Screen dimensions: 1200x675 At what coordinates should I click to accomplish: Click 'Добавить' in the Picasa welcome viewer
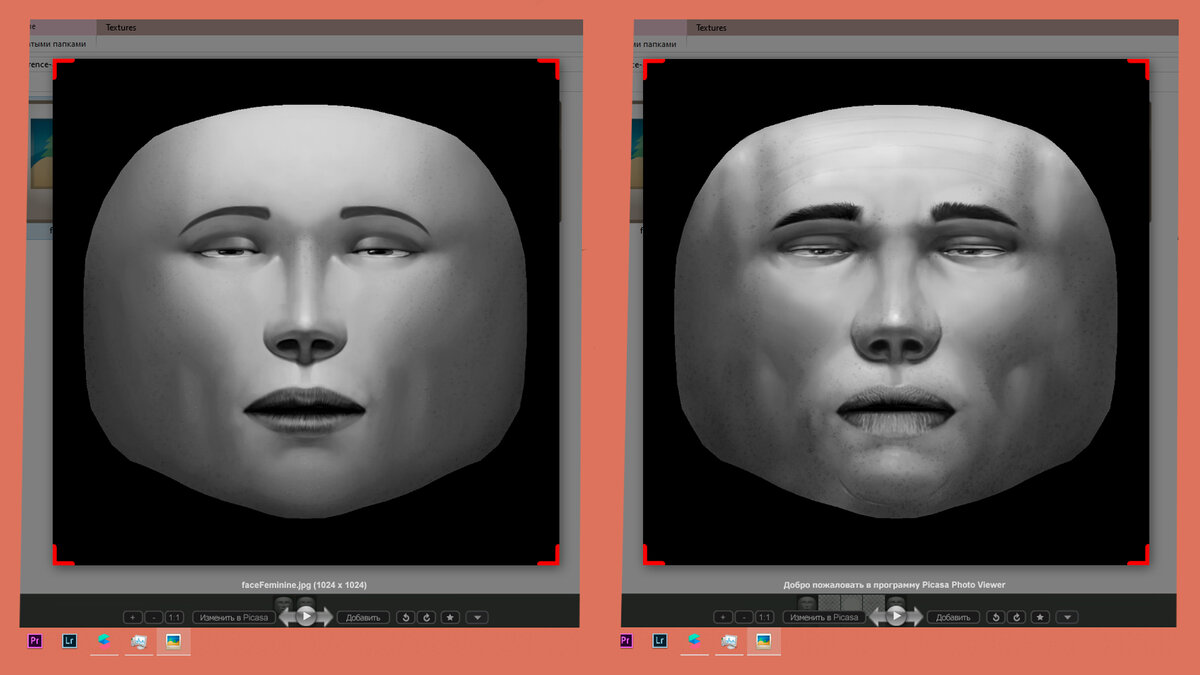[x=953, y=617]
